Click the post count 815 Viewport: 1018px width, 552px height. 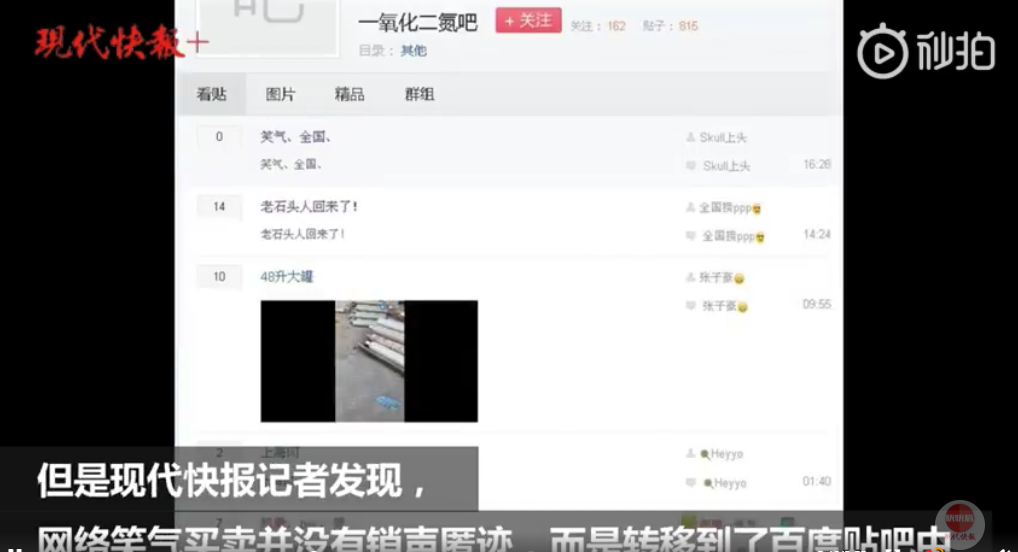[x=688, y=26]
